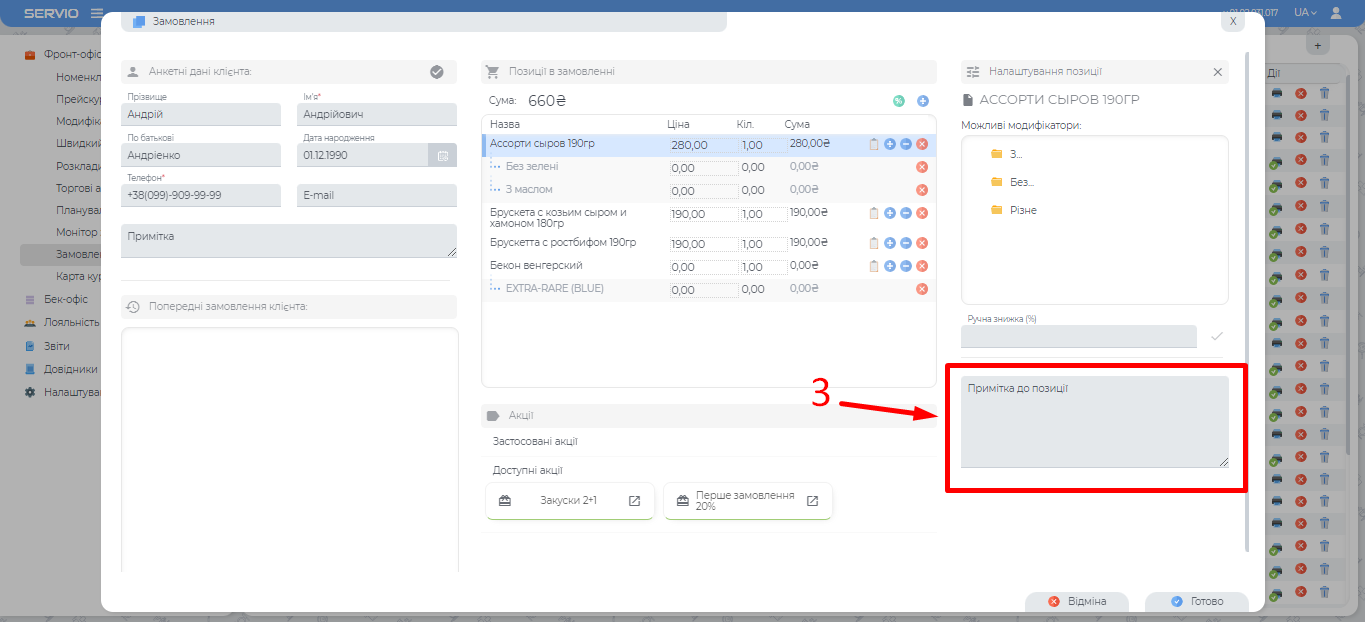Remove the EXTRA-RARE (BLUE) modifier
Image resolution: width=1365 pixels, height=622 pixels.
coord(922,289)
